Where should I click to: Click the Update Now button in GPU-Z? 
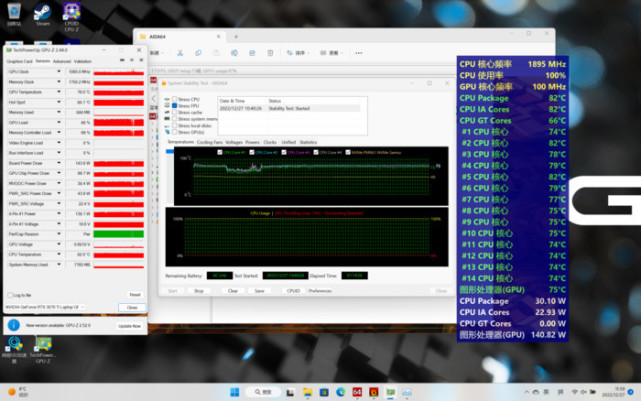[x=130, y=326]
